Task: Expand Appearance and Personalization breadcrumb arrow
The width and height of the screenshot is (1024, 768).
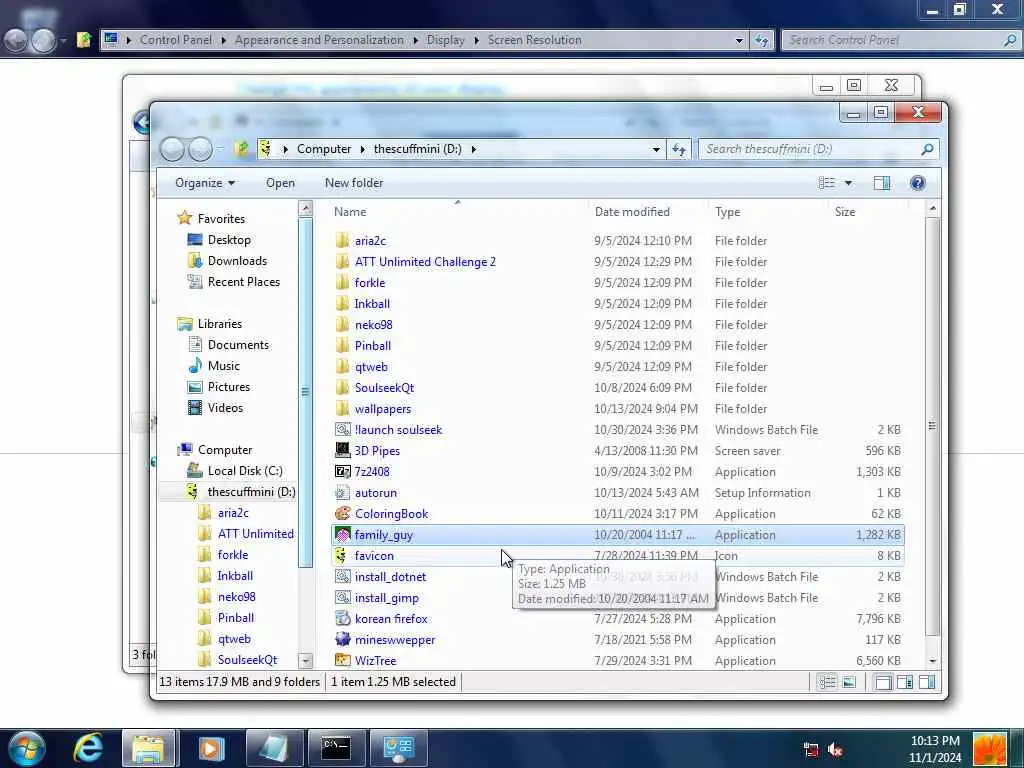Action: [x=415, y=40]
